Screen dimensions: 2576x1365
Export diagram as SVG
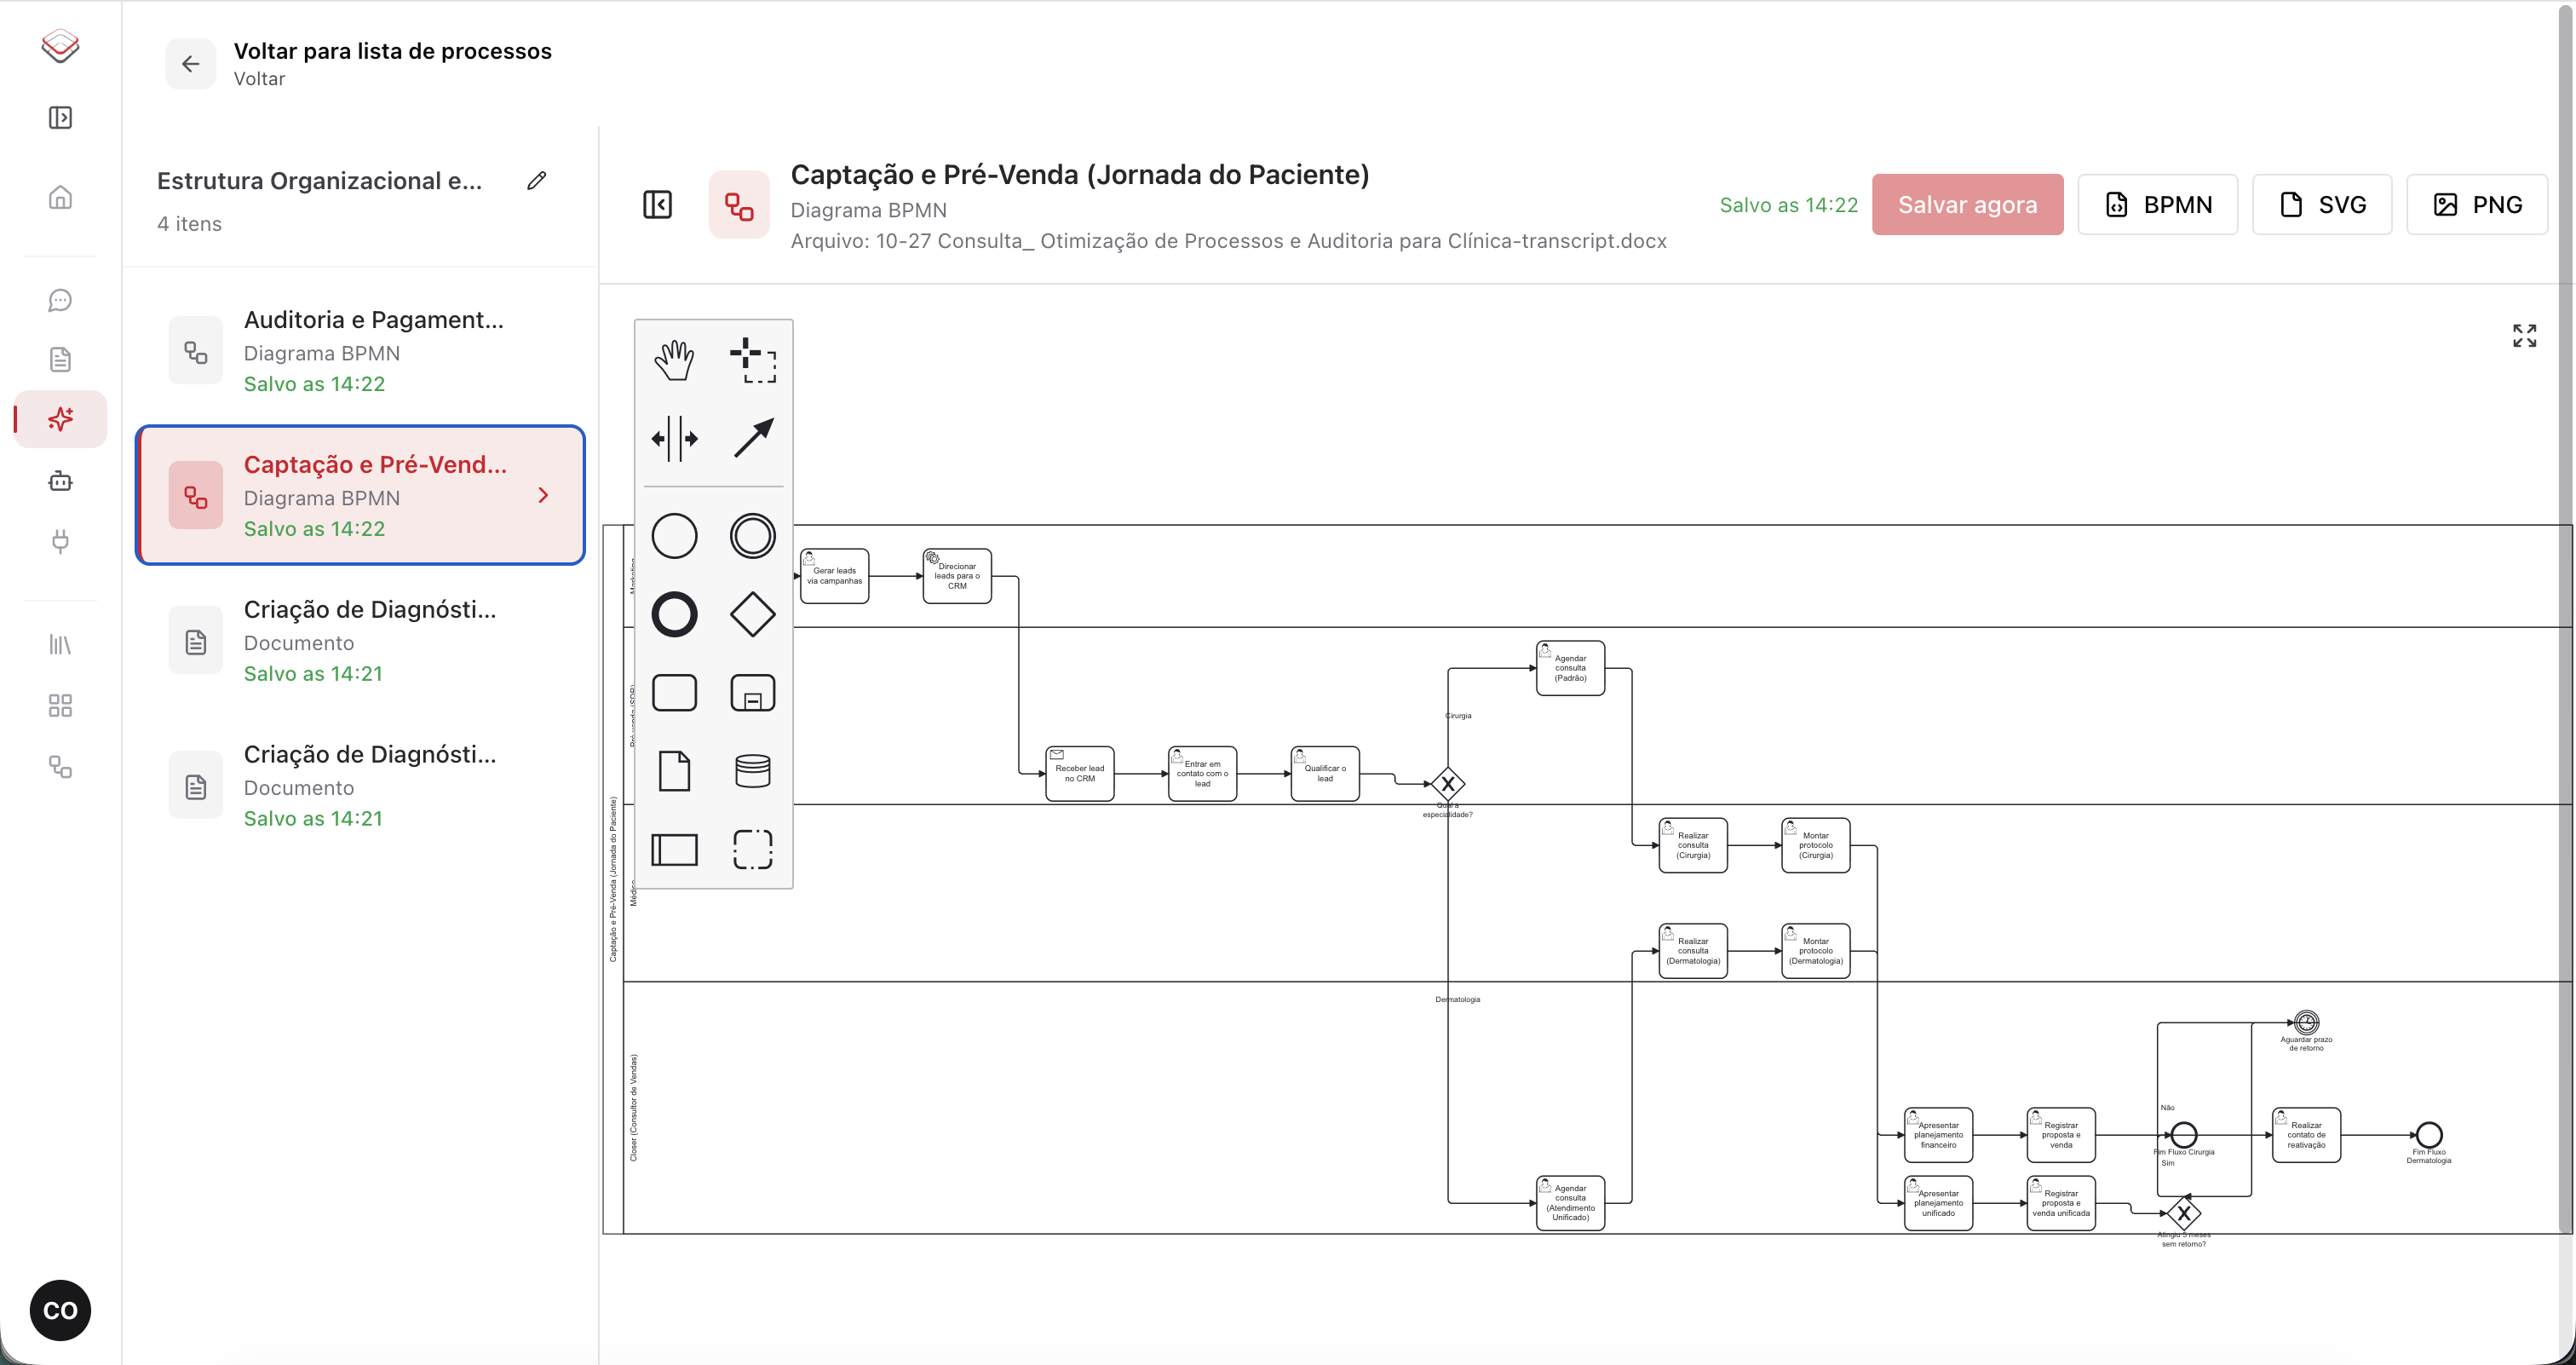[x=2321, y=204]
